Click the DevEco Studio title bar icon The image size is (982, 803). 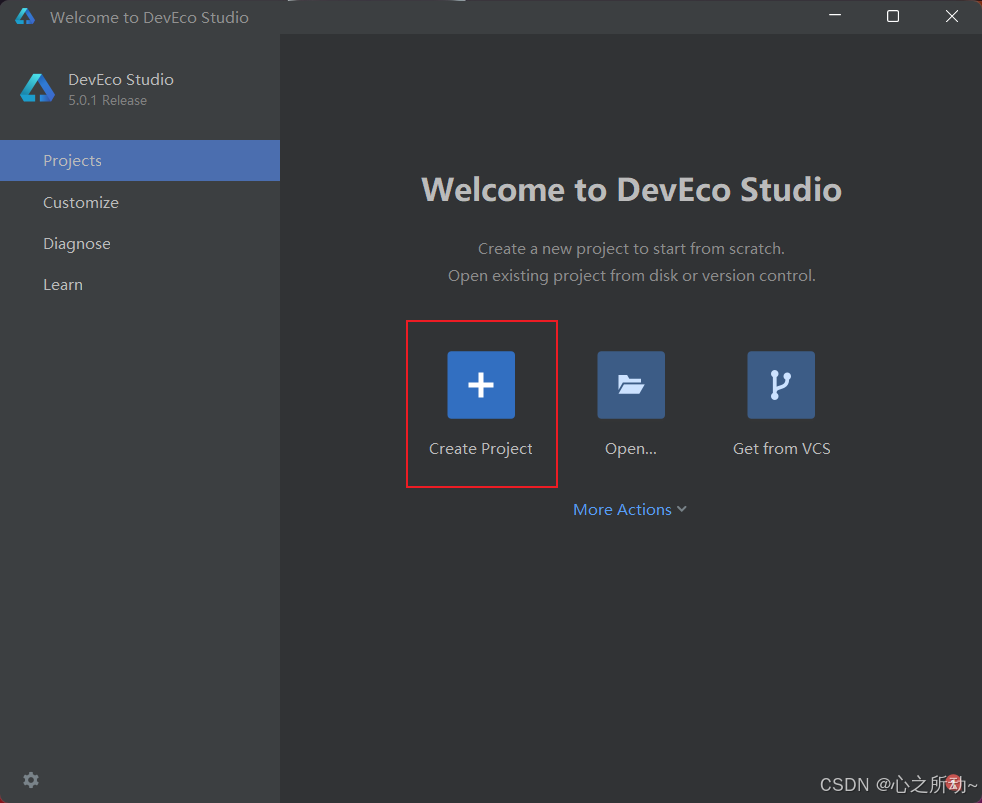[24, 16]
